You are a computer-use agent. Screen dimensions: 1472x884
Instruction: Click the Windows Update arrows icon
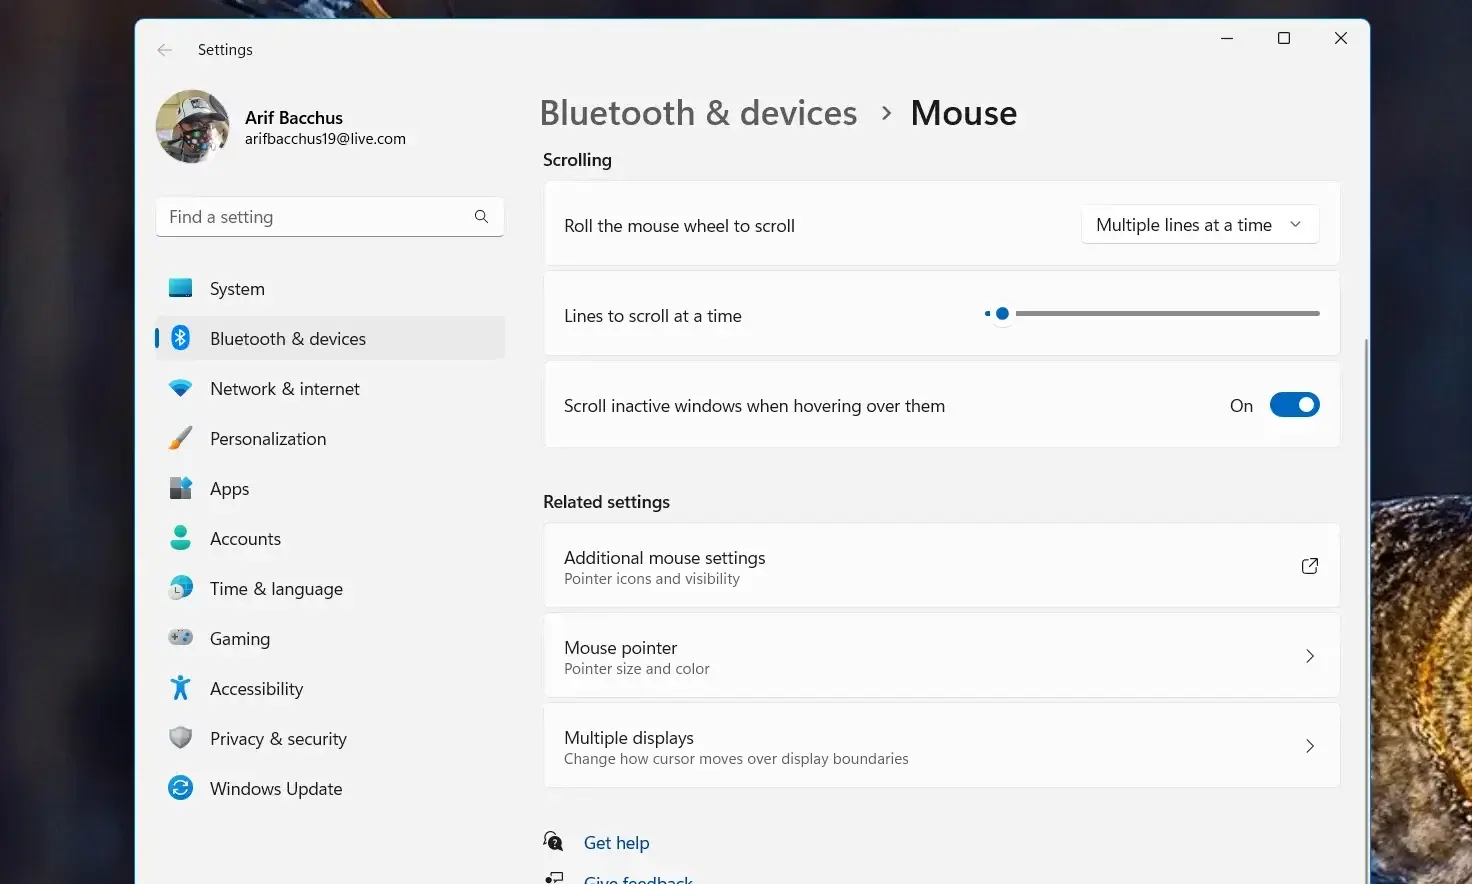click(181, 788)
